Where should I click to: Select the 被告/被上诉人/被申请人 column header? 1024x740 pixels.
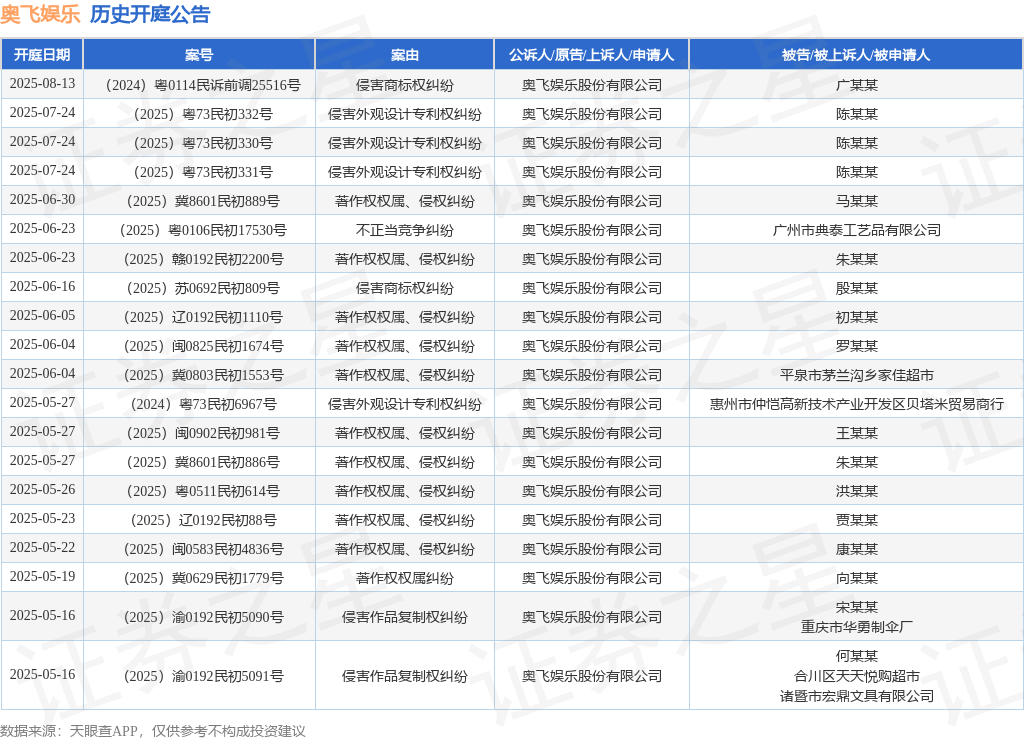point(856,55)
